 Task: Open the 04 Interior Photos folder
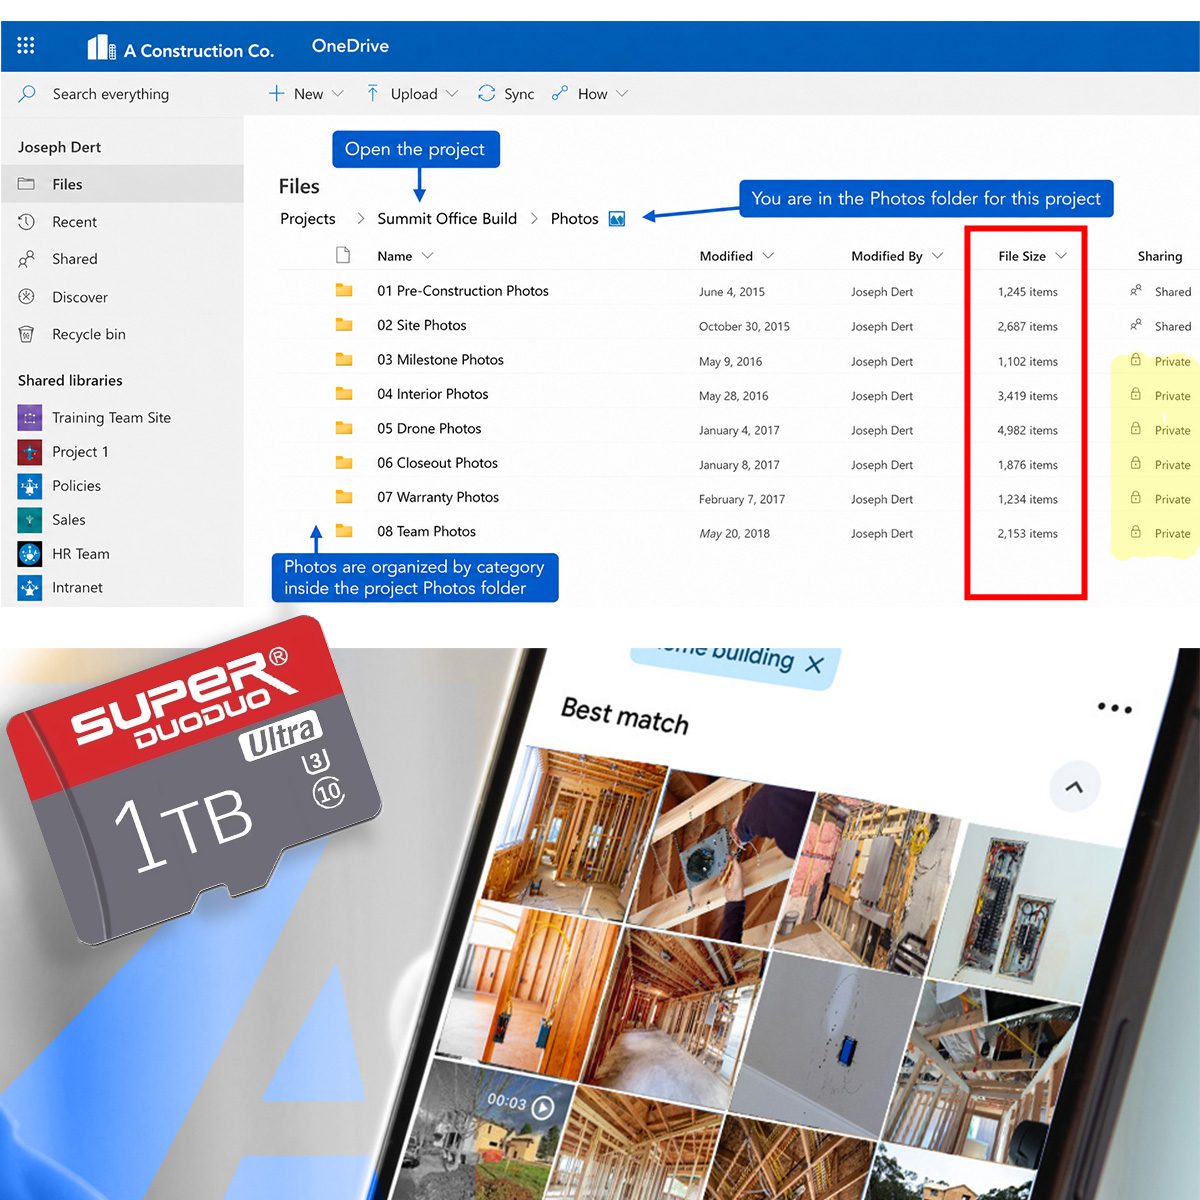(433, 394)
